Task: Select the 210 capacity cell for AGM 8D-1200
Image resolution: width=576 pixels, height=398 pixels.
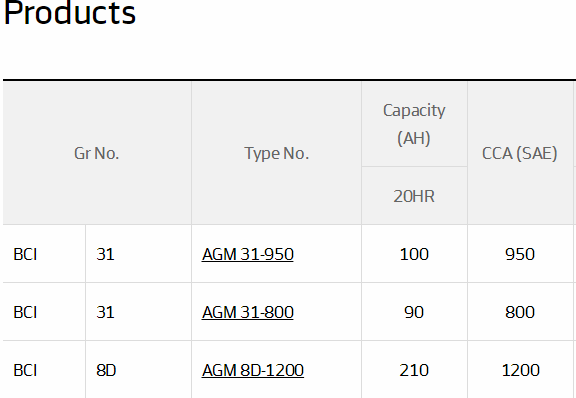Action: [414, 370]
